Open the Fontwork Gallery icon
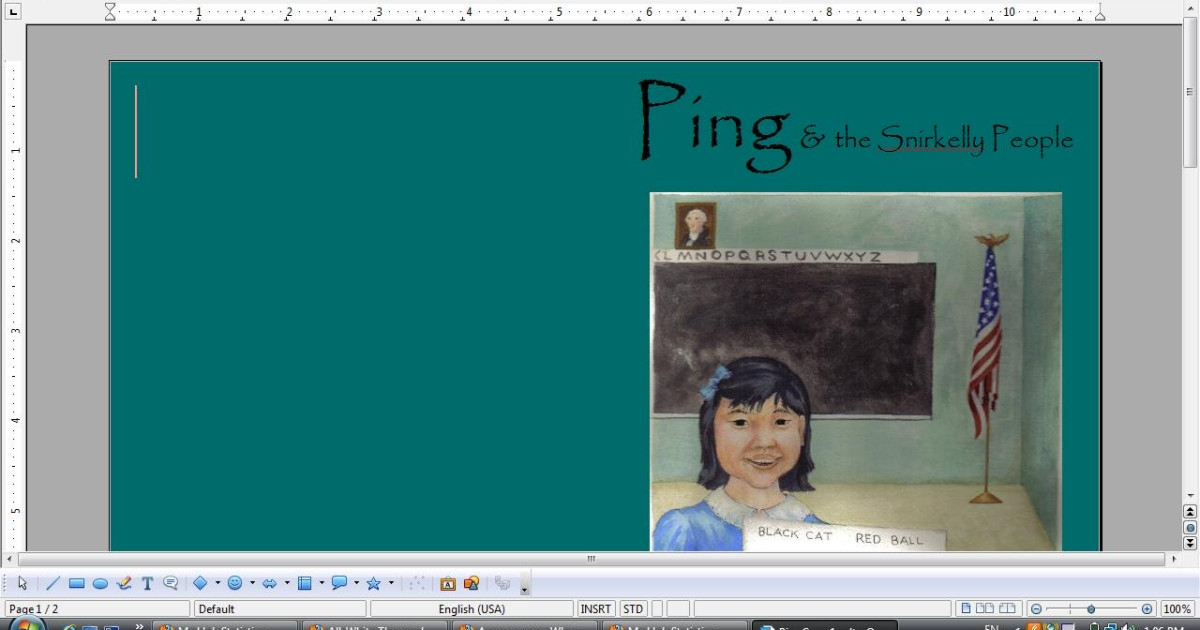The width and height of the screenshot is (1200, 630). [x=448, y=584]
